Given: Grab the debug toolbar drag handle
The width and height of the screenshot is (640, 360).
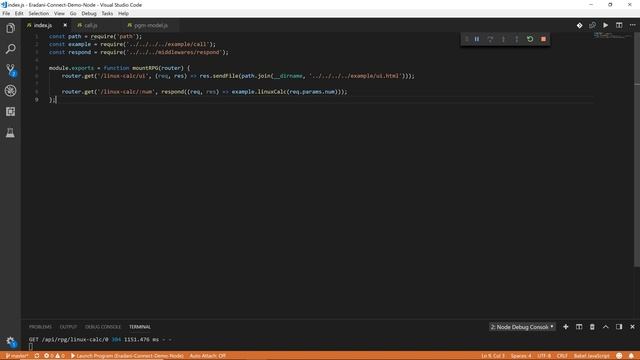Looking at the screenshot, I should point(466,39).
